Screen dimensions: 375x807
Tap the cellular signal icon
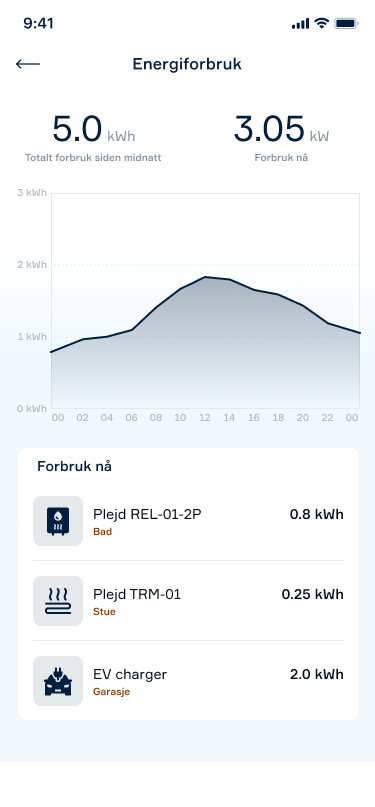300,24
